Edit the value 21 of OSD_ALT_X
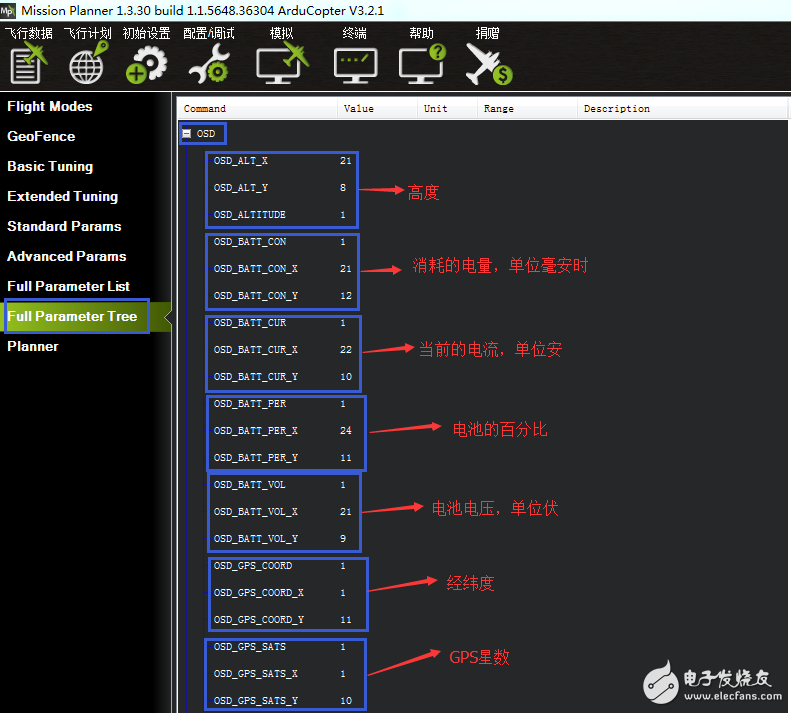 (346, 161)
